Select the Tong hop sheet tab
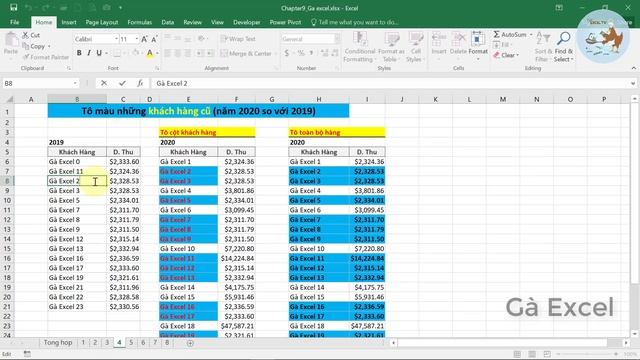Viewport: 640px width, 360px height. 58,343
